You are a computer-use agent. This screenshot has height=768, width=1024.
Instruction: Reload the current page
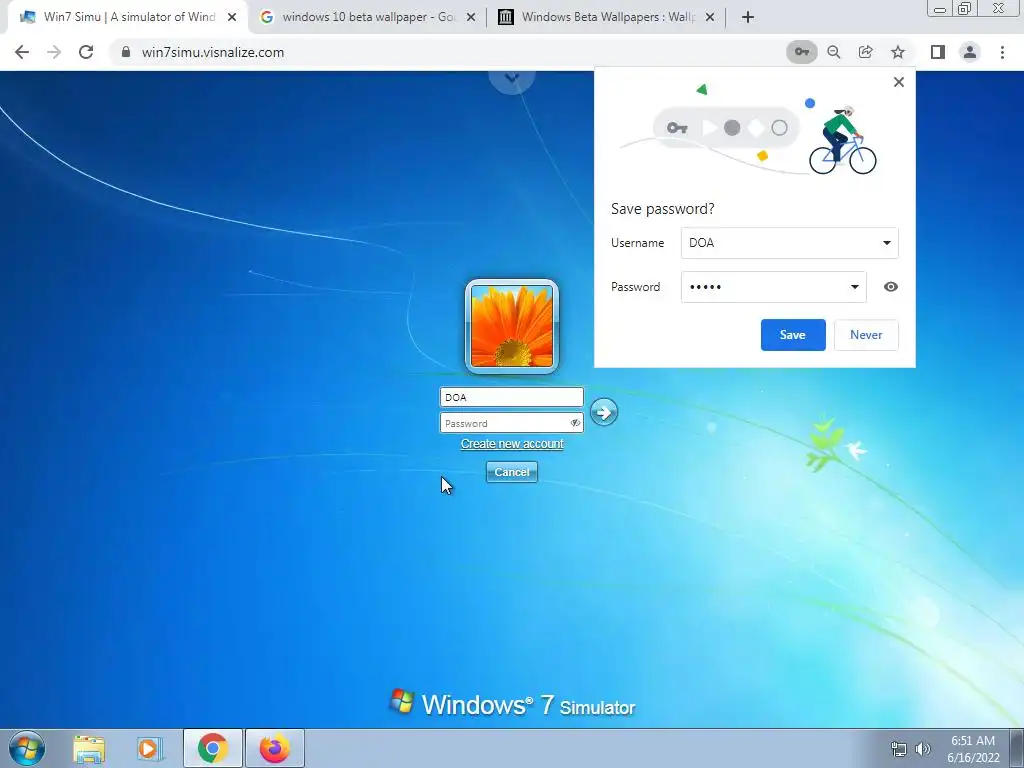[86, 52]
